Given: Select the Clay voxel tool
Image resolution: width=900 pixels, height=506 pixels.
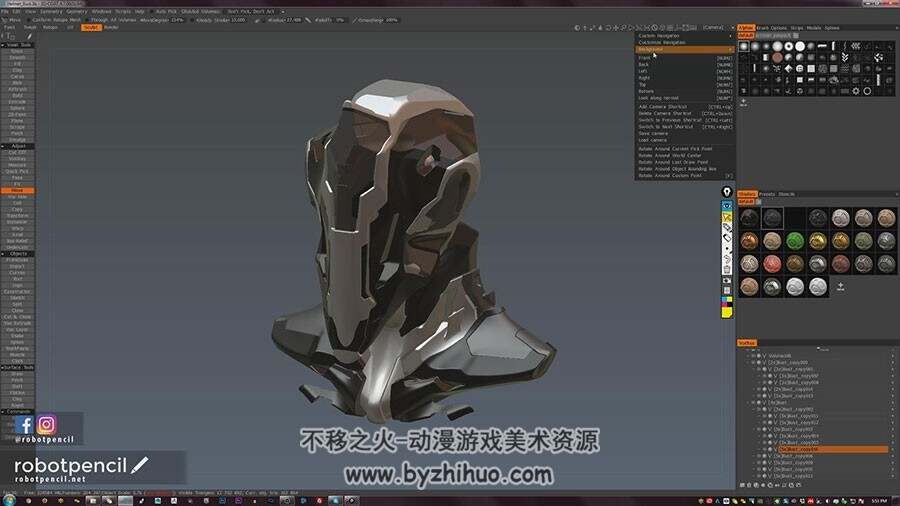Looking at the screenshot, I should click(x=18, y=71).
